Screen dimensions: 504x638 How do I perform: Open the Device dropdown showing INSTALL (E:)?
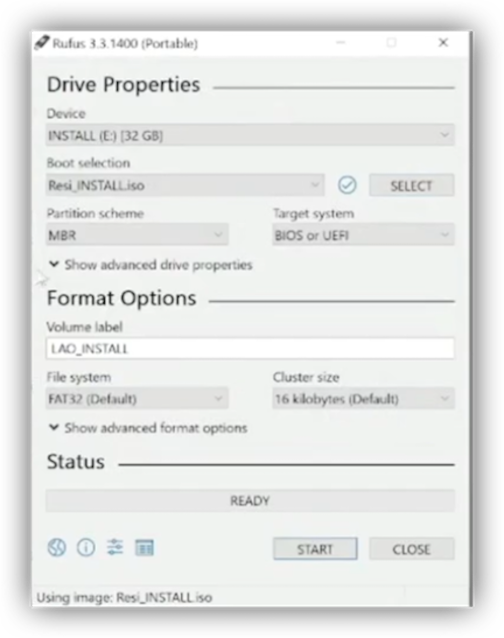(x=250, y=135)
